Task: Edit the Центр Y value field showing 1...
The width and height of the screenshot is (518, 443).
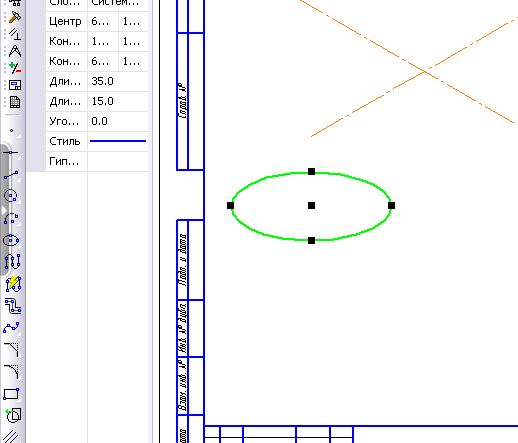Action: (x=133, y=21)
